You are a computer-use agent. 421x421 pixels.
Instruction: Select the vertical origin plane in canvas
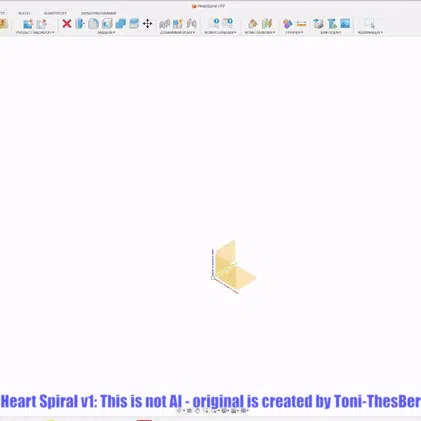coord(225,257)
